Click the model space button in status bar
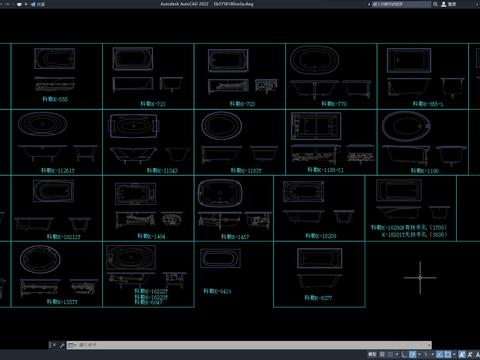480x360 pixels. click(372, 354)
